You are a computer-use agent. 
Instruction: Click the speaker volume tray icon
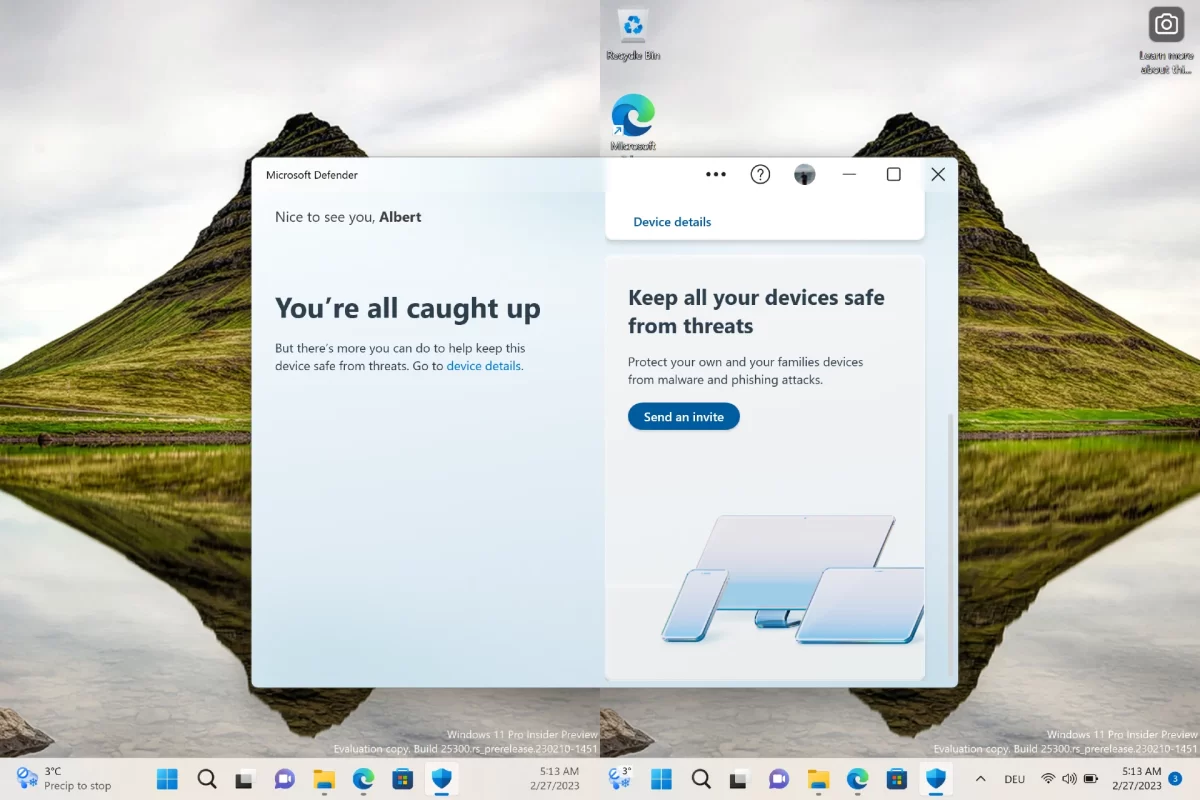(x=1069, y=778)
